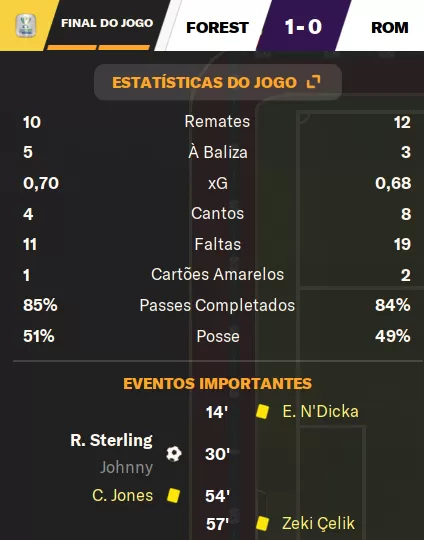This screenshot has height=540, width=424.
Task: Click the second orange progress segment
Action: coord(124,48)
